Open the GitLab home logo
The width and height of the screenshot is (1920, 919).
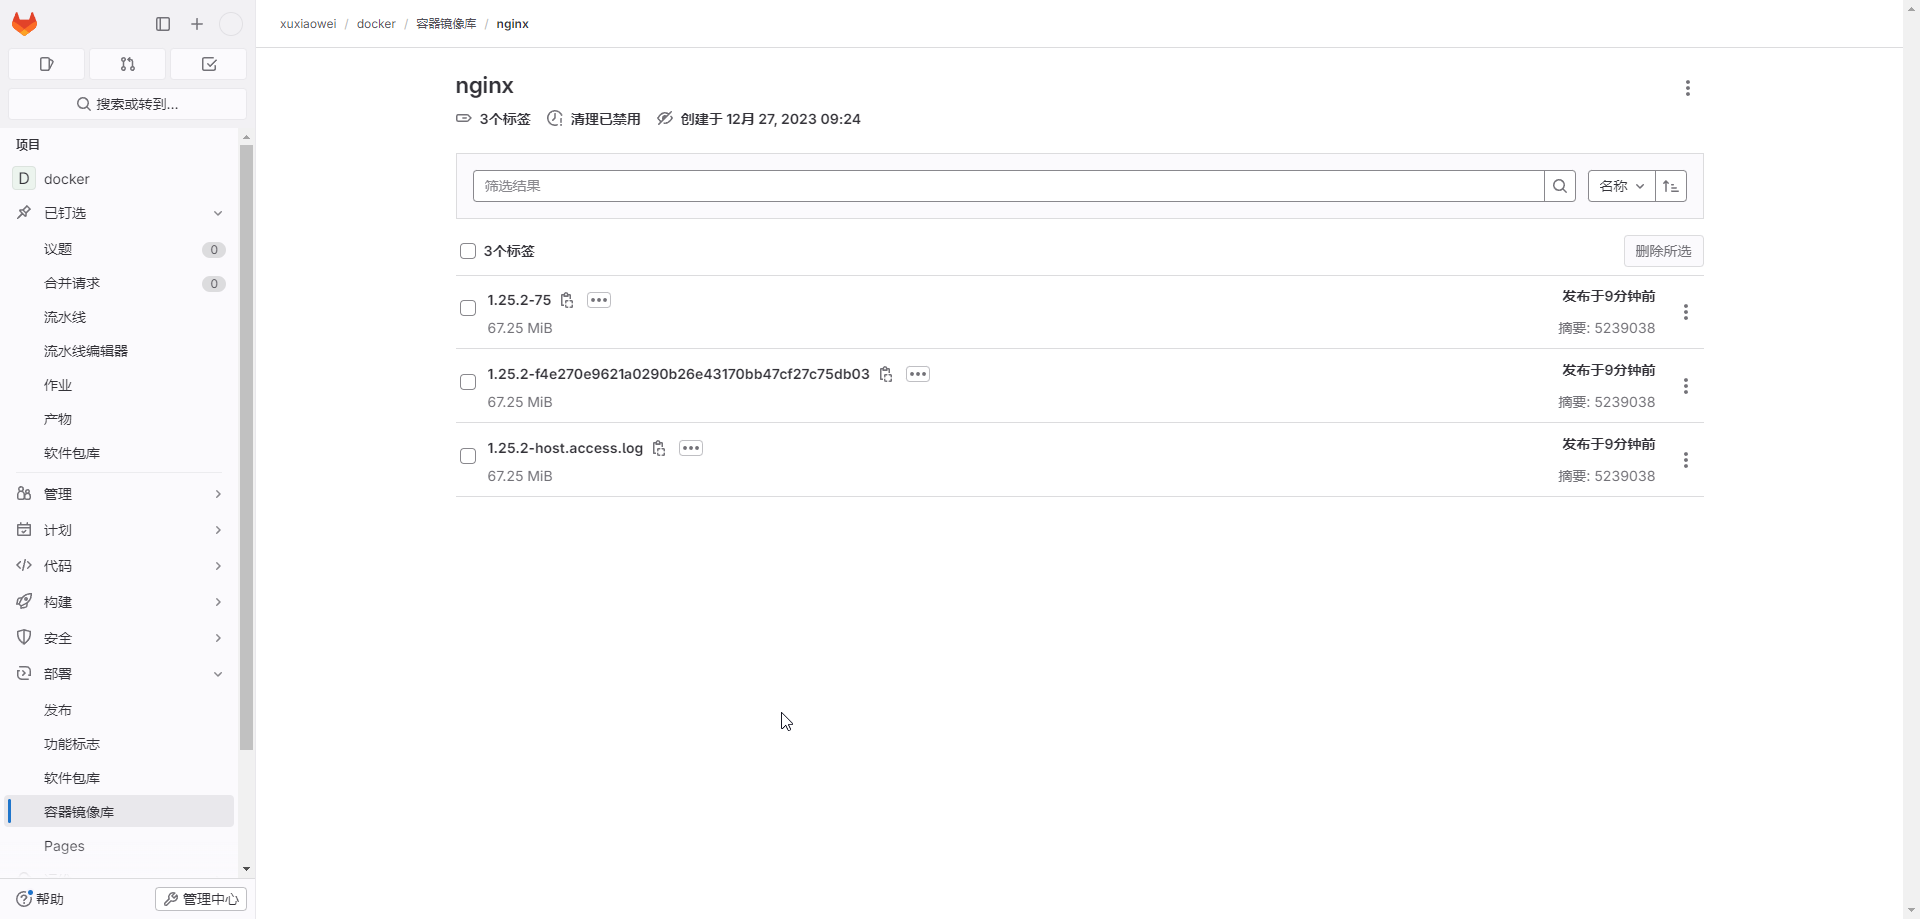(25, 23)
